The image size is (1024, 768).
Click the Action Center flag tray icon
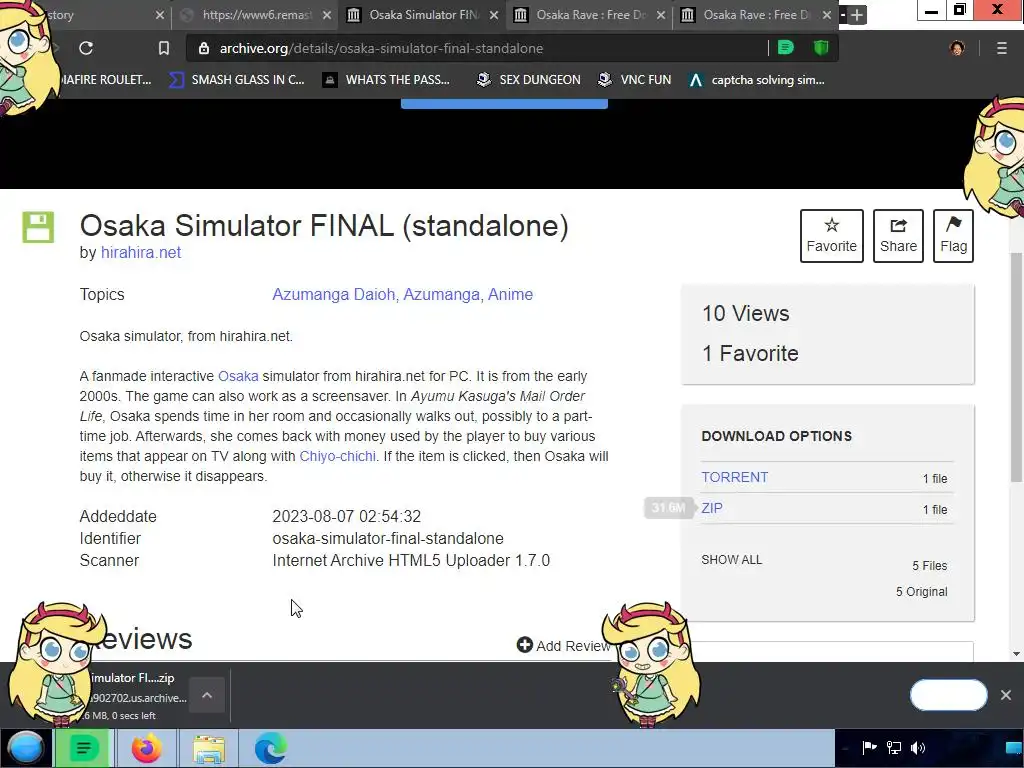click(869, 748)
